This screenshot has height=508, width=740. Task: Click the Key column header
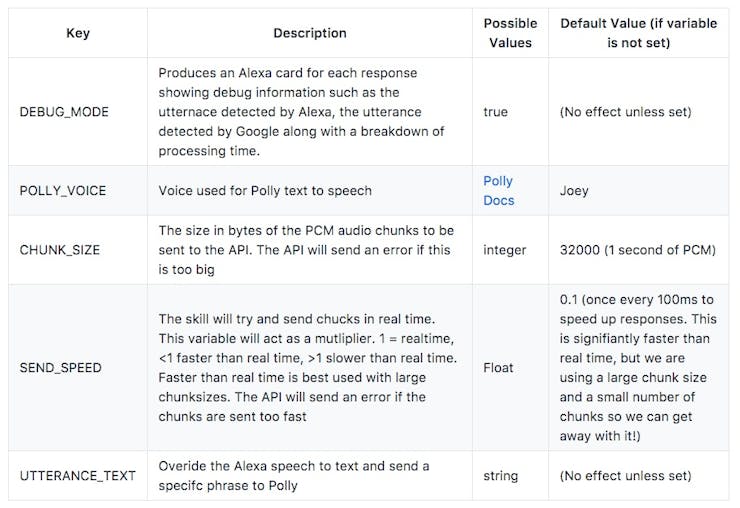78,33
